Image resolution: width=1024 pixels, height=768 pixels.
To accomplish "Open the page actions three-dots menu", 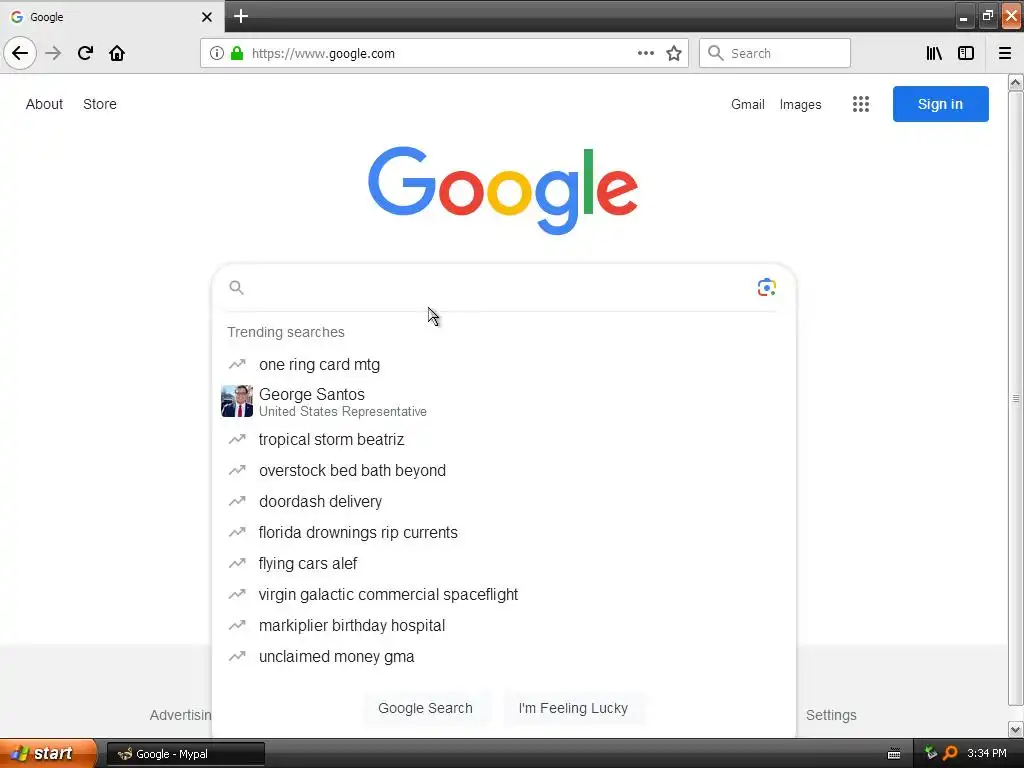I will [x=645, y=53].
